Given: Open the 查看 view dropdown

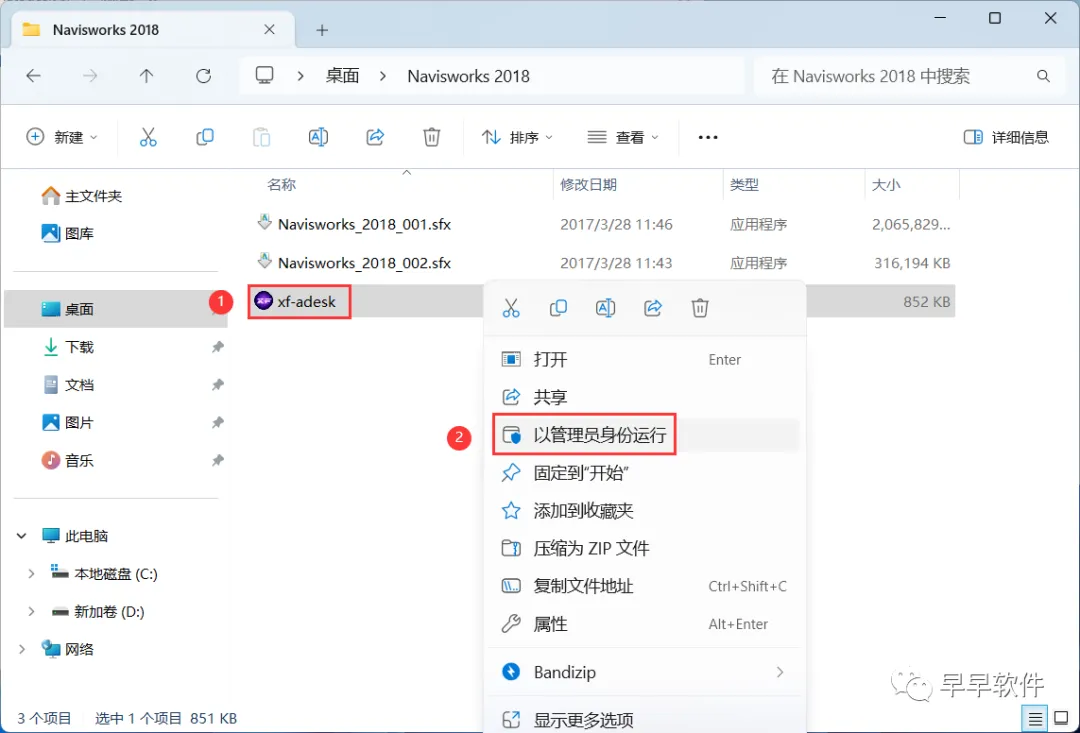Looking at the screenshot, I should [623, 137].
